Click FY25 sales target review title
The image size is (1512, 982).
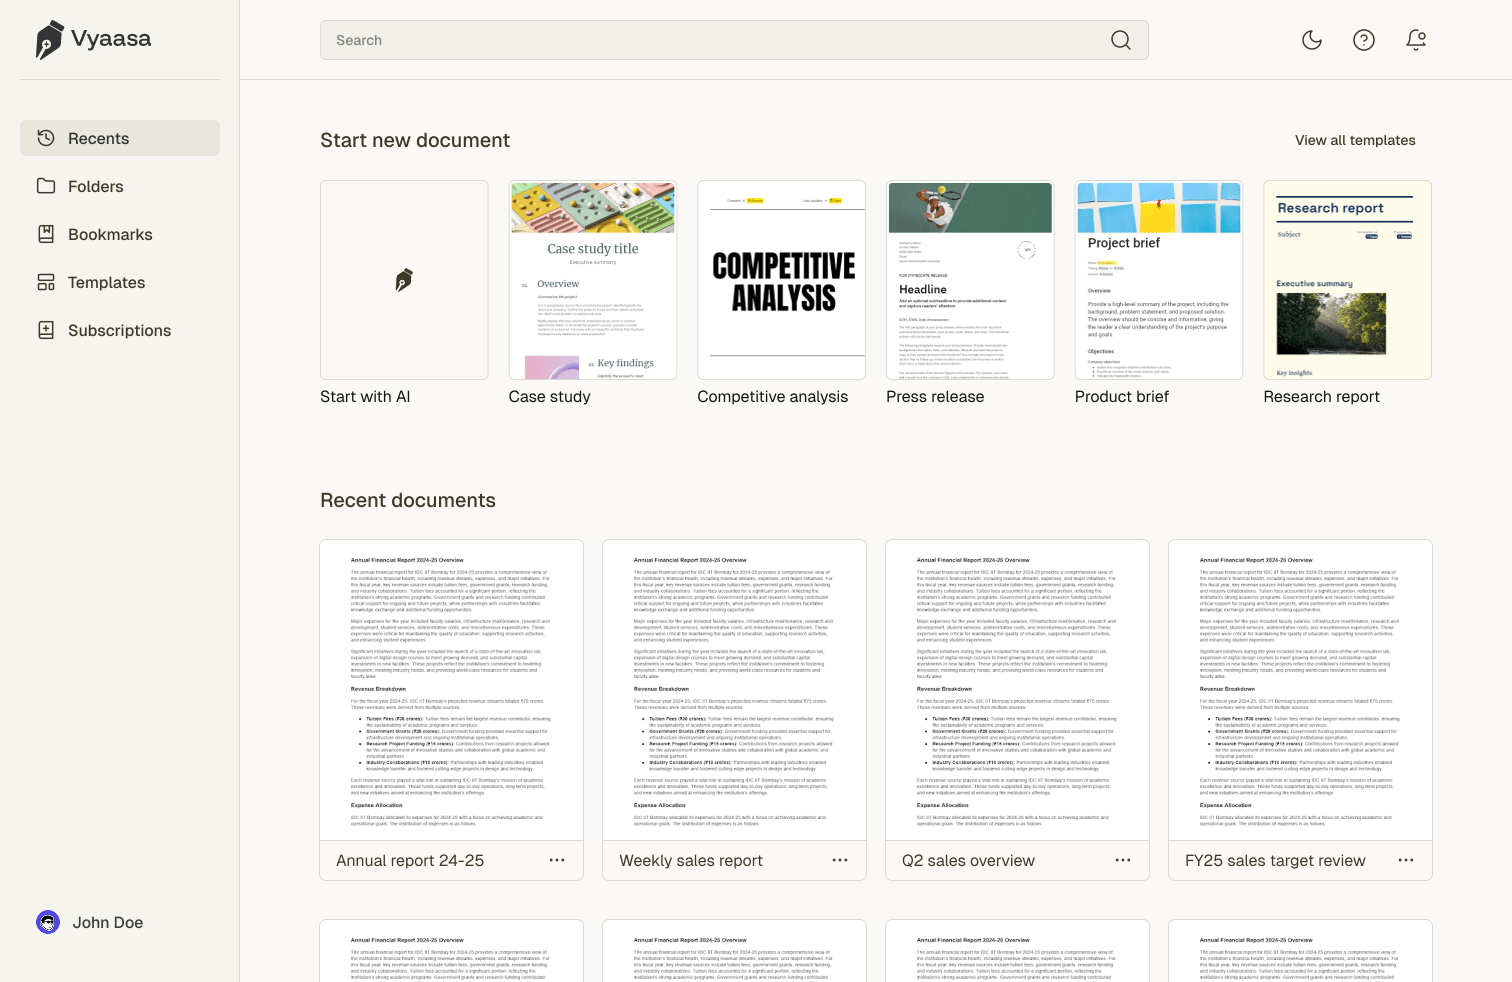(1275, 860)
